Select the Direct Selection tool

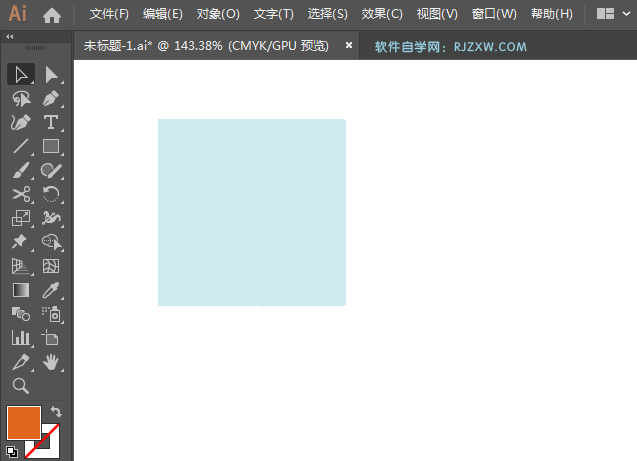(x=51, y=75)
